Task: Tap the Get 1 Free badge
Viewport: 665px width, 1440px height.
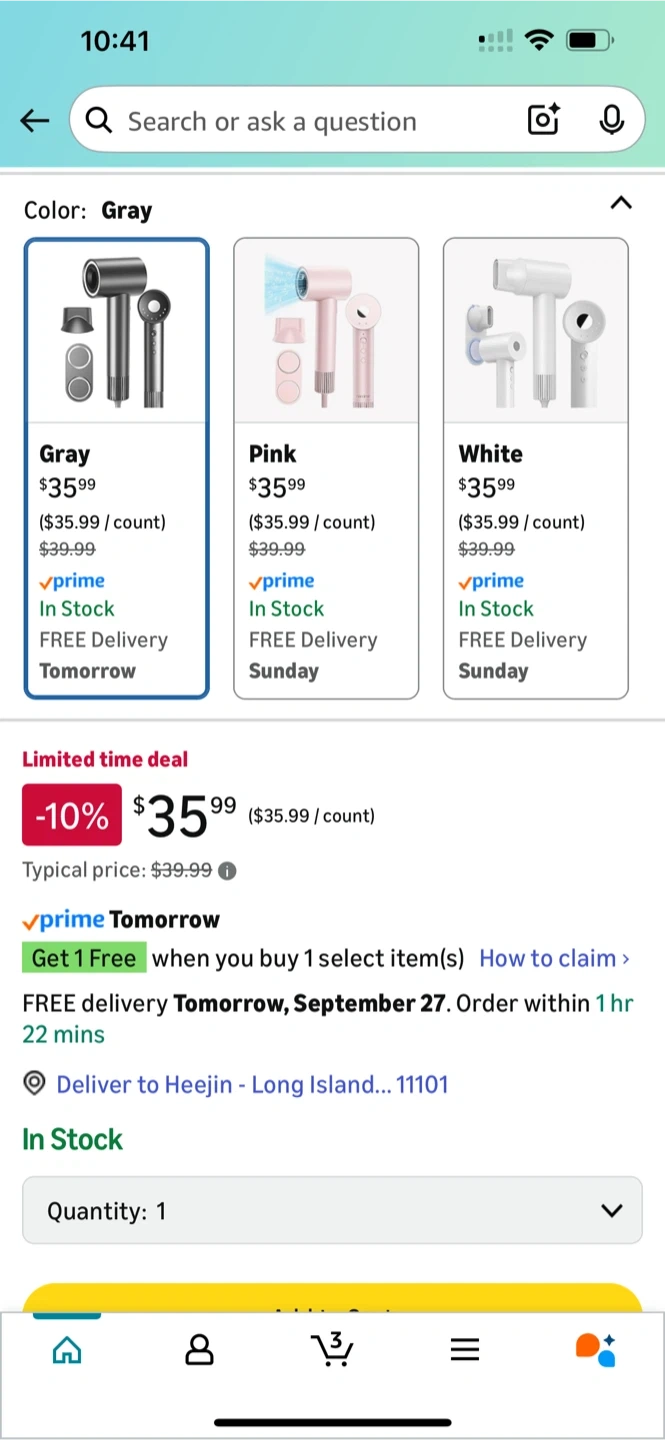Action: tap(84, 958)
